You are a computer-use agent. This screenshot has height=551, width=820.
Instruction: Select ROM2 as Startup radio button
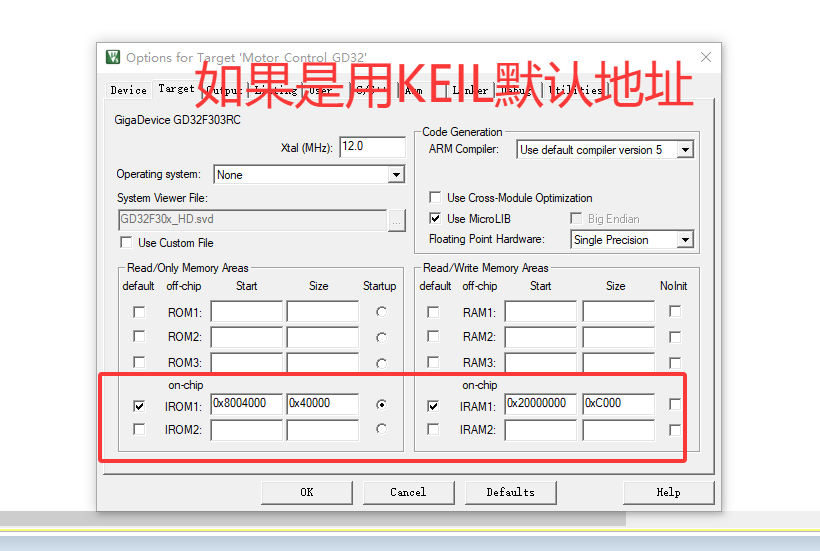pyautogui.click(x=382, y=337)
